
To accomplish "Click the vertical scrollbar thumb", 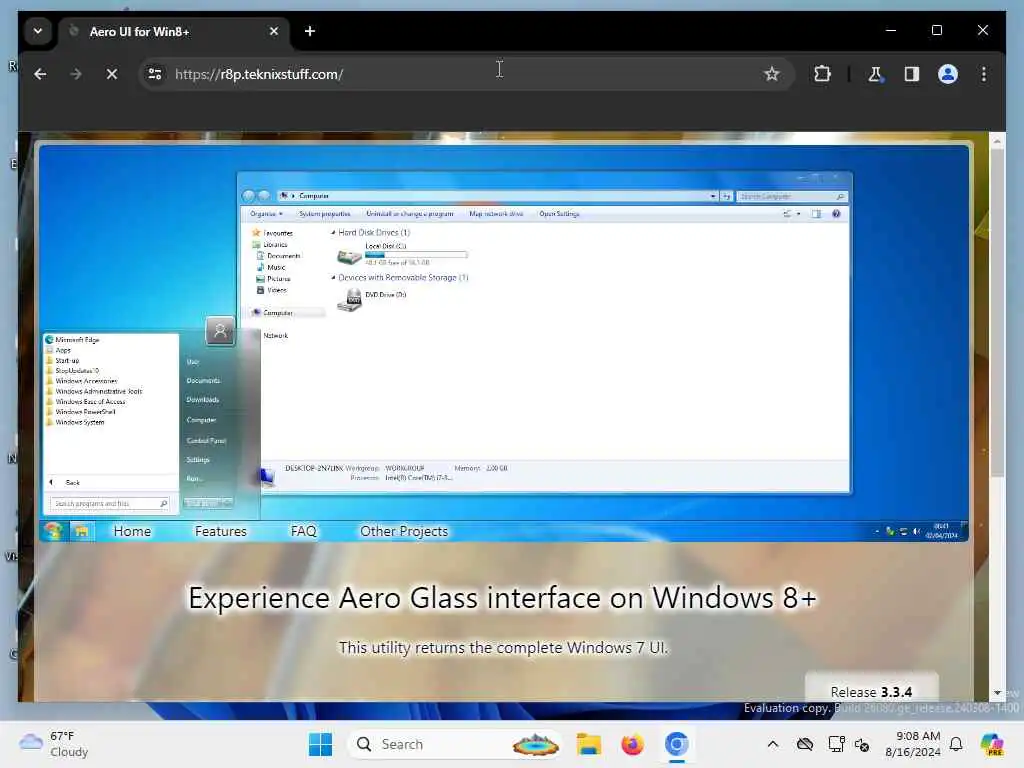I will coord(997,313).
